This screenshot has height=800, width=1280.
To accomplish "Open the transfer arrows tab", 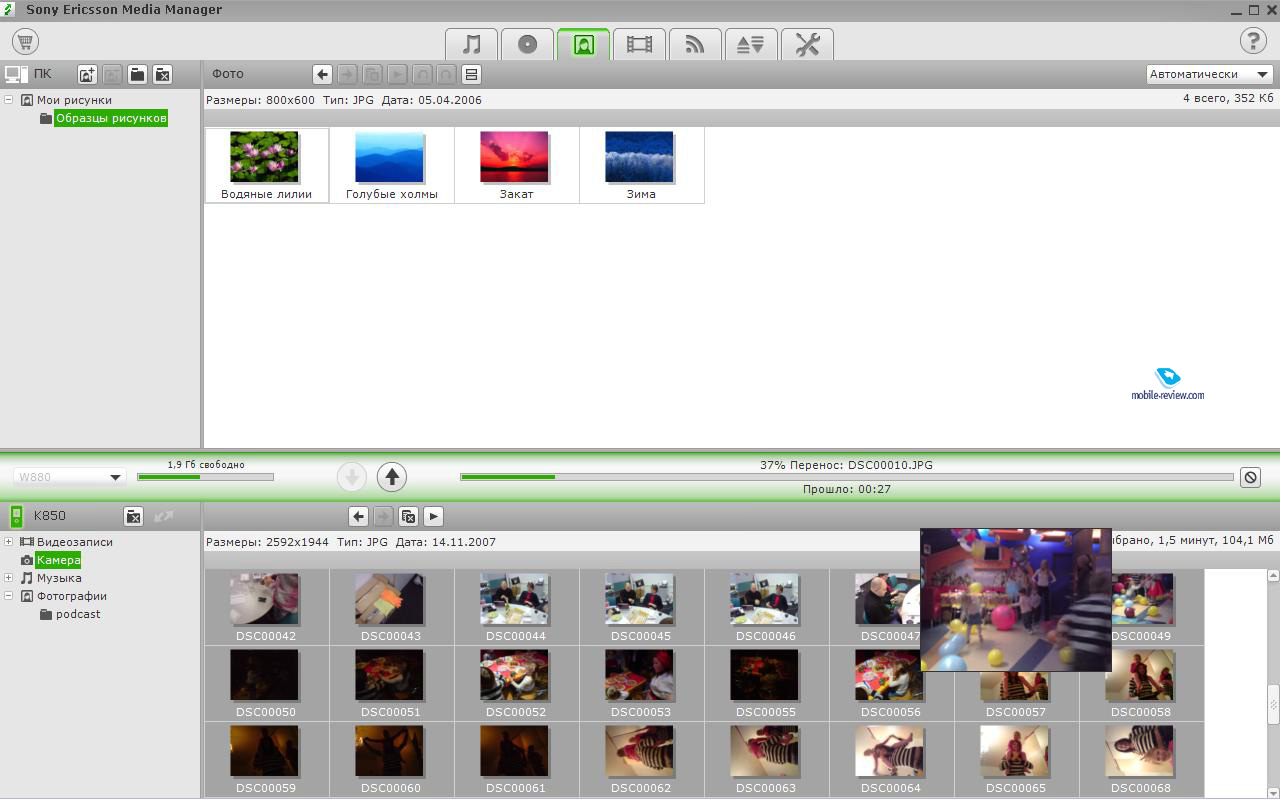I will 751,44.
